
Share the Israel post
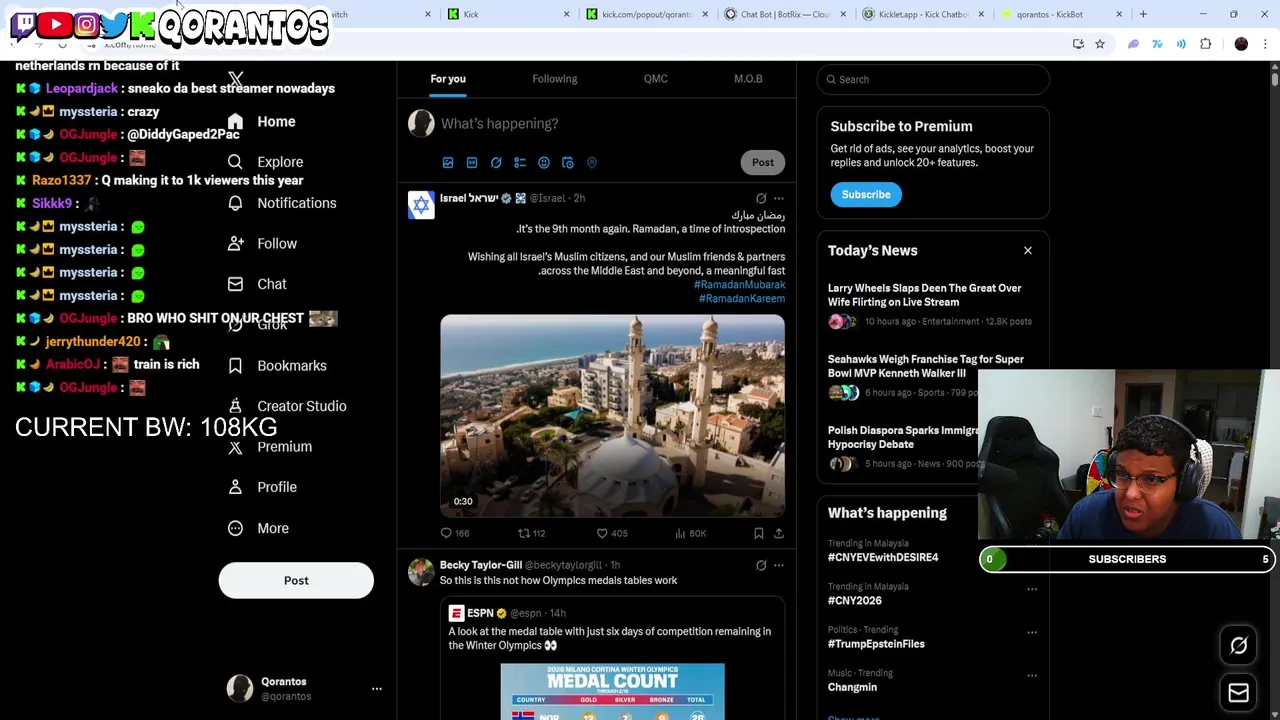tap(779, 534)
